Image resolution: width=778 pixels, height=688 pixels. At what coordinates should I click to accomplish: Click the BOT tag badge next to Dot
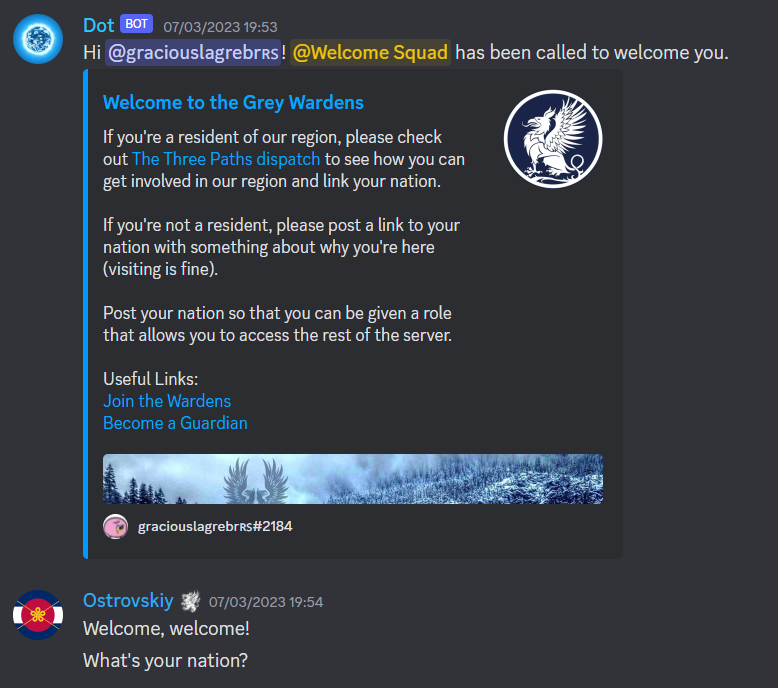[136, 24]
